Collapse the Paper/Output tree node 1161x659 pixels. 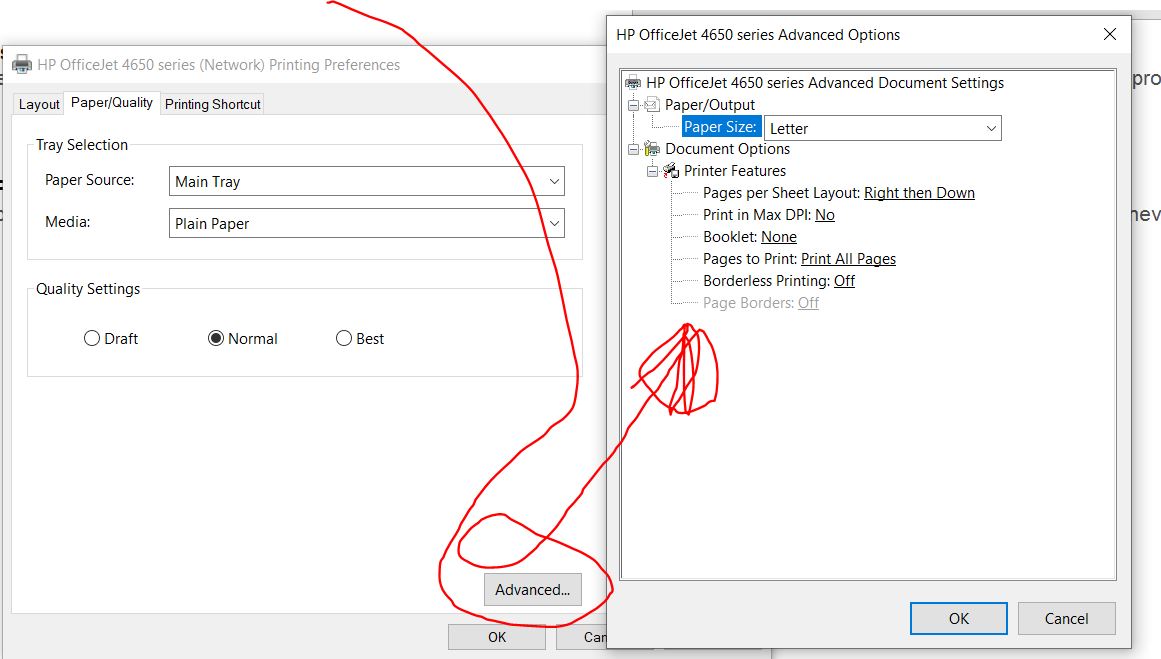pyautogui.click(x=633, y=105)
